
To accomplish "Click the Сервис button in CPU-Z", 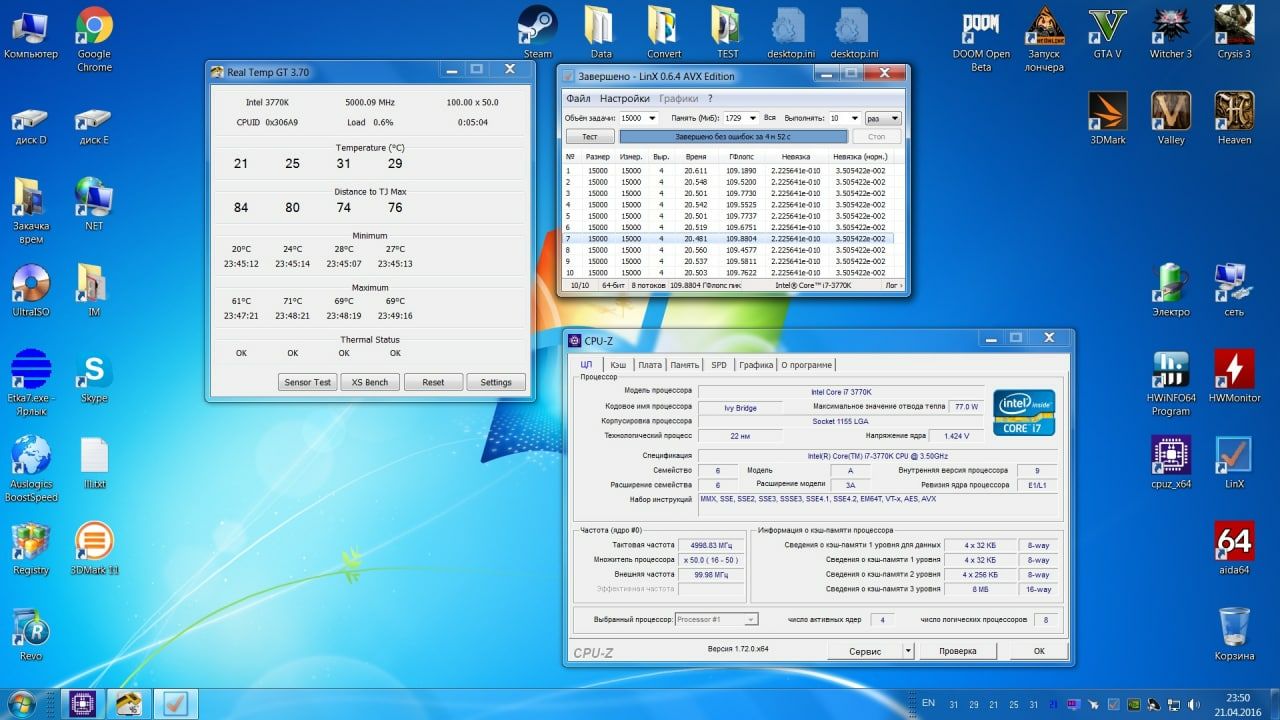I will 865,651.
